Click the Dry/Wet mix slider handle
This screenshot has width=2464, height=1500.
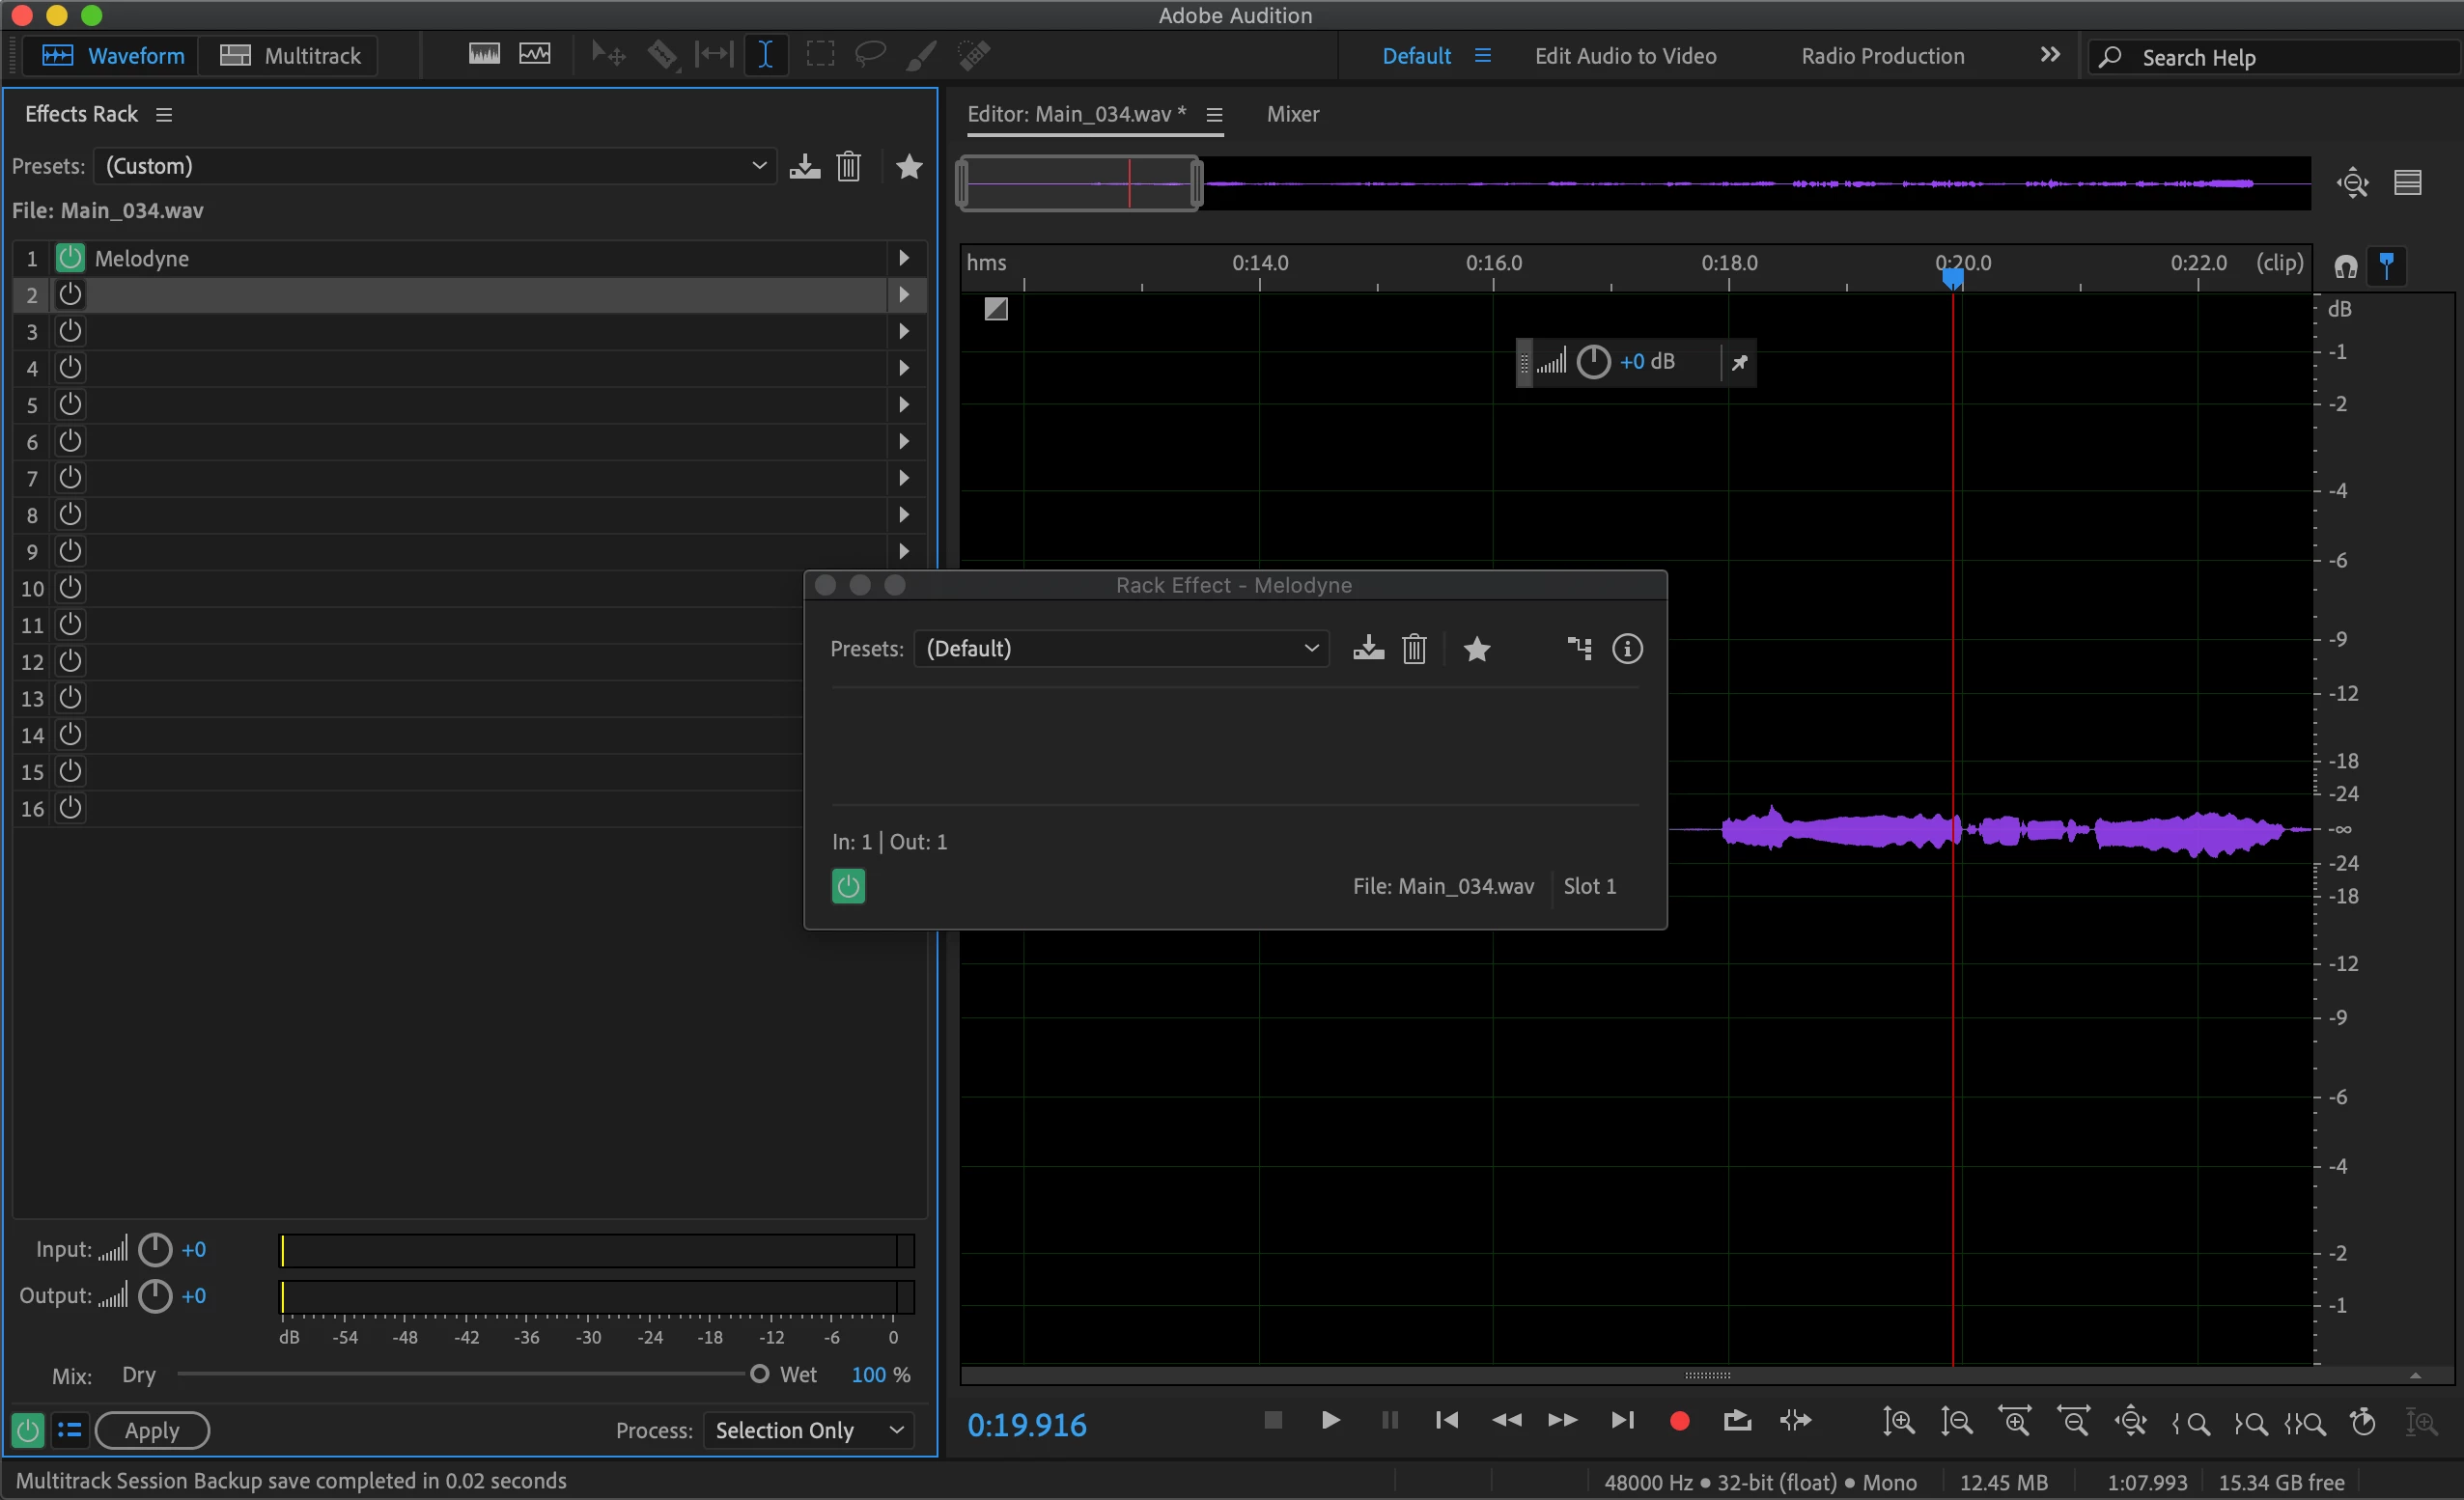point(760,1374)
